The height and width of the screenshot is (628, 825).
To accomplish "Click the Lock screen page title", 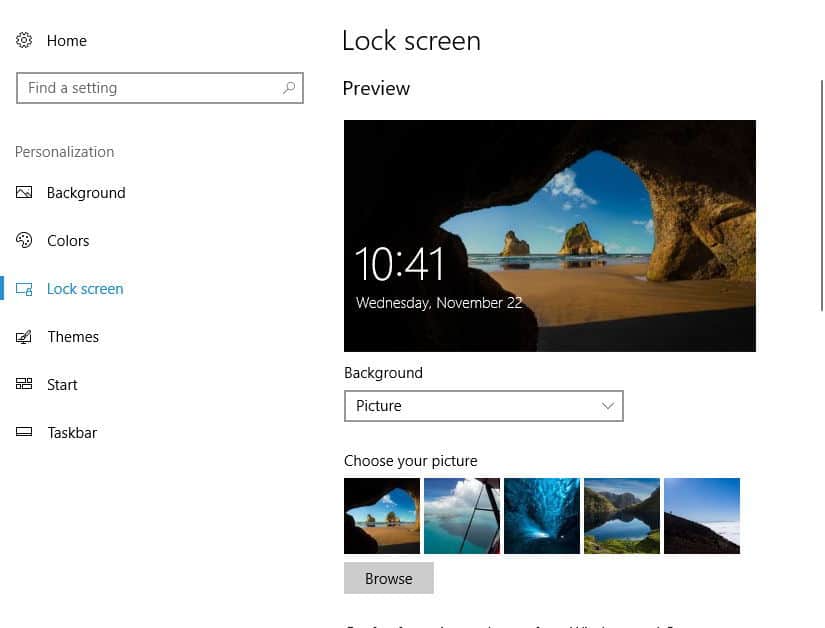I will pyautogui.click(x=411, y=40).
